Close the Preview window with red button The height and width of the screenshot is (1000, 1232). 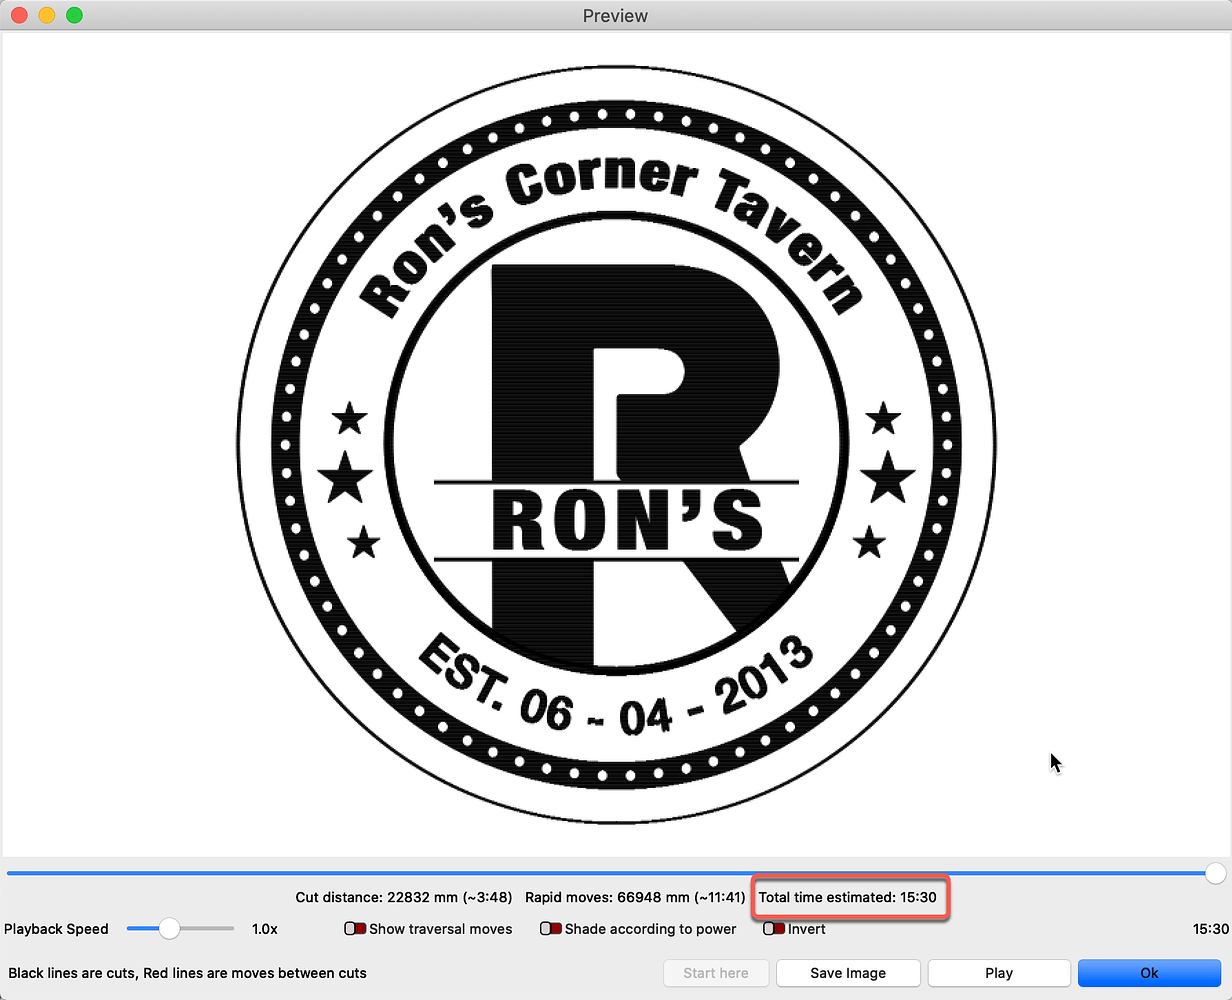tap(19, 16)
